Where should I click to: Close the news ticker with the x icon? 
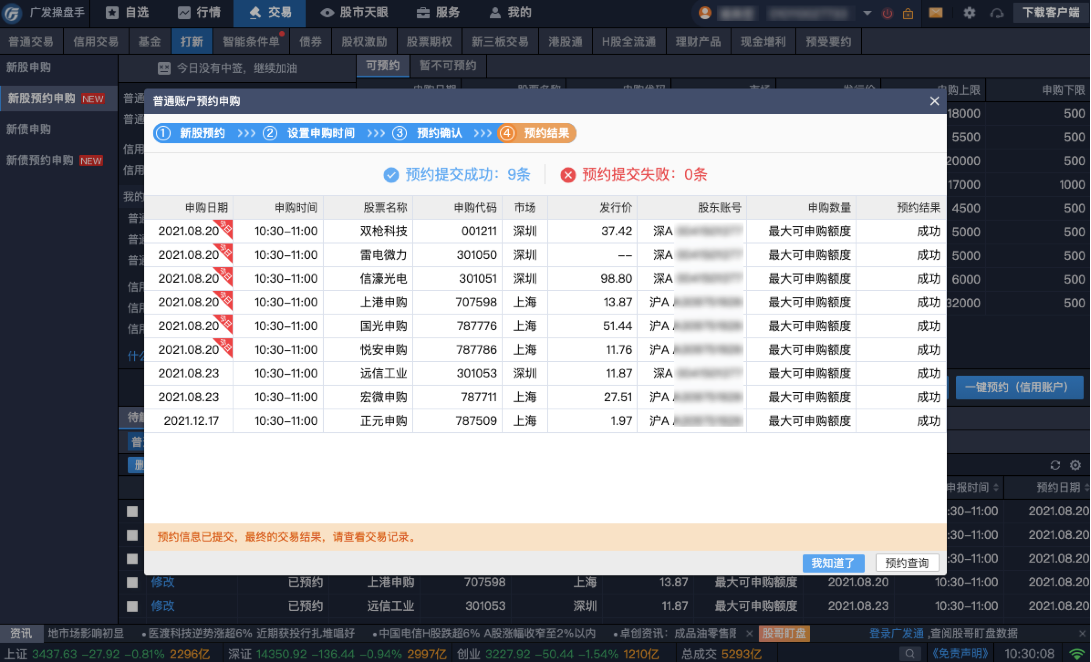(749, 633)
